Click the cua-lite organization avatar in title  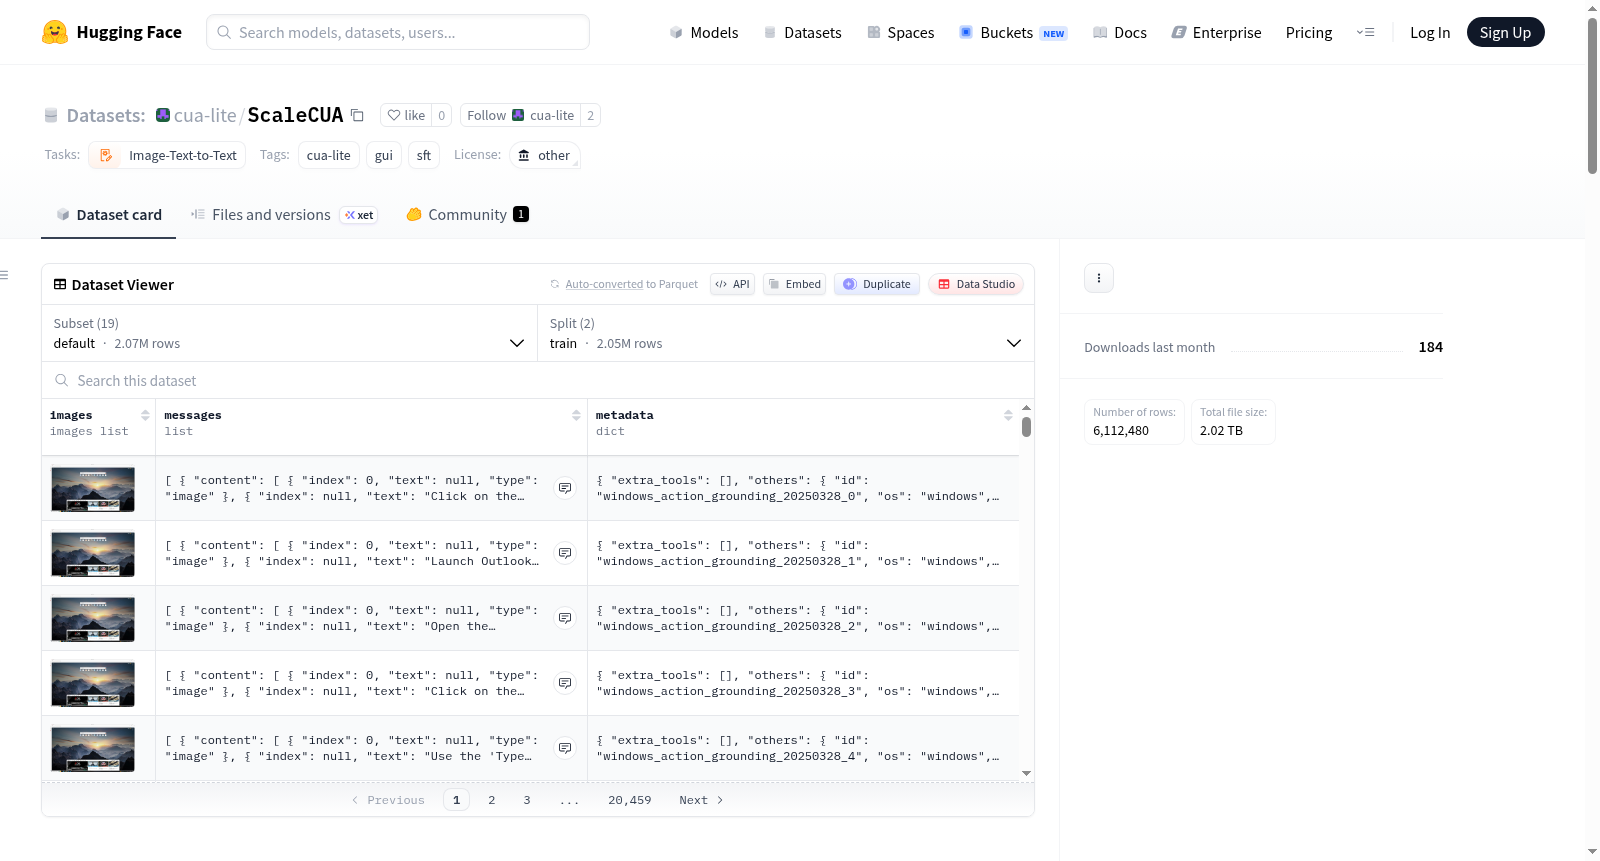[x=163, y=115]
